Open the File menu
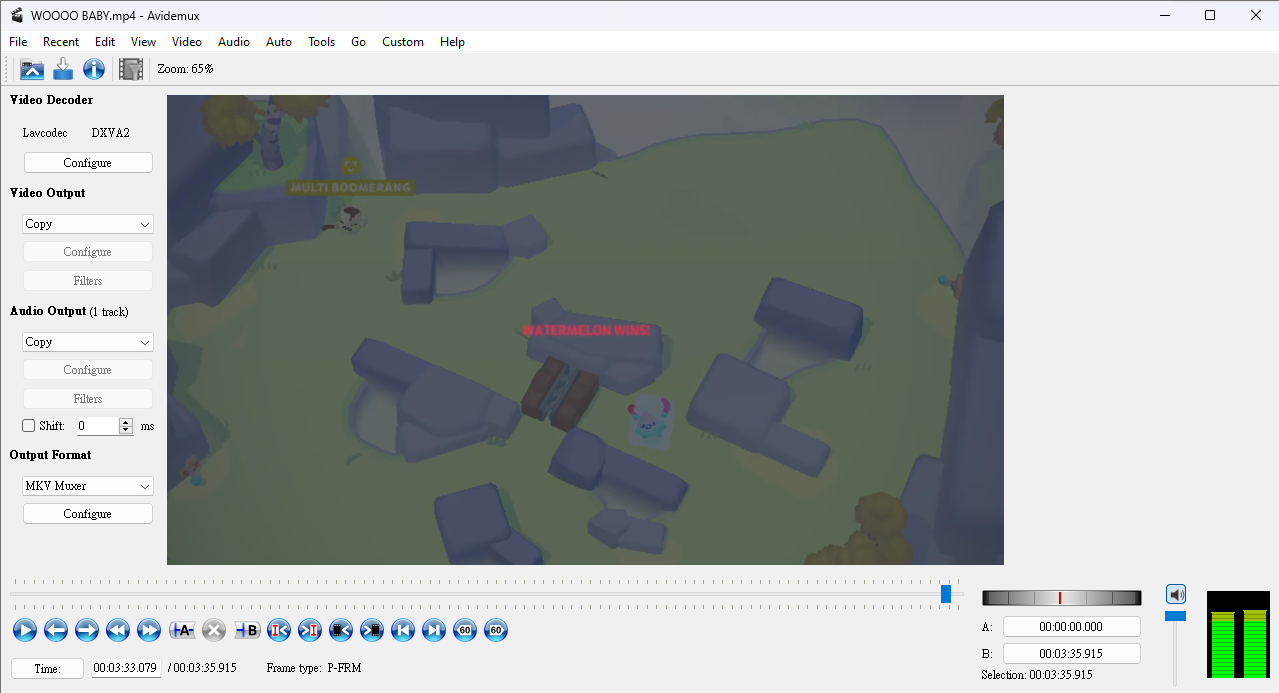Viewport: 1279px width, 693px height. point(18,42)
